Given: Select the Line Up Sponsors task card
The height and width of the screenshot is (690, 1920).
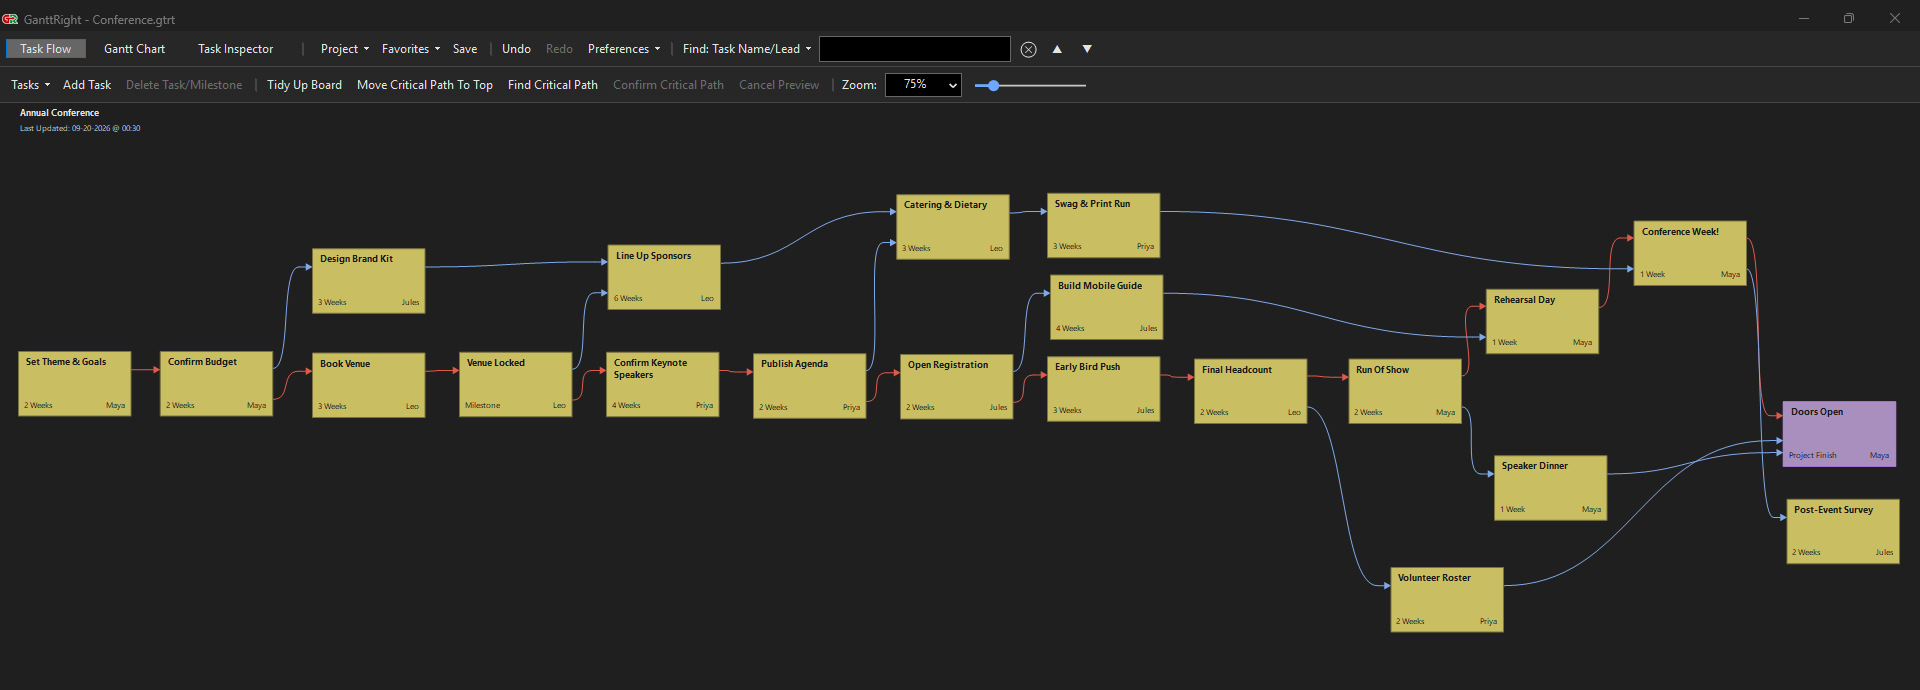Looking at the screenshot, I should pyautogui.click(x=664, y=277).
